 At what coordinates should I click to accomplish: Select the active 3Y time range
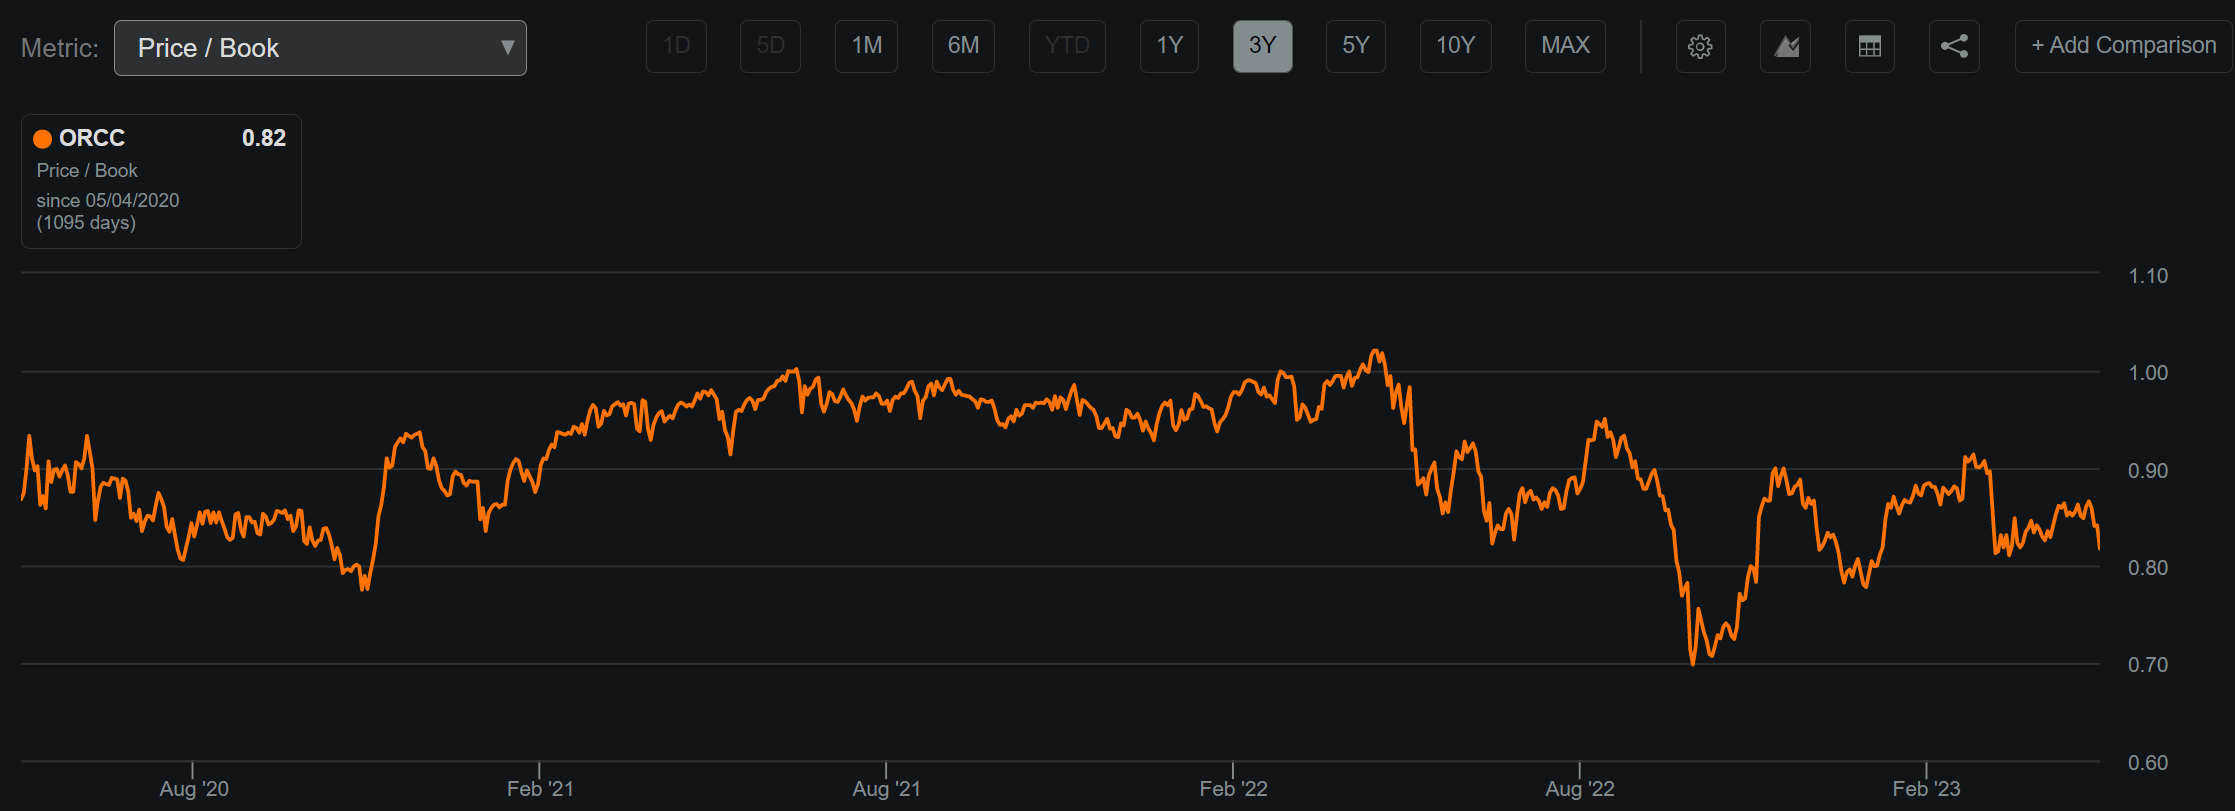pyautogui.click(x=1263, y=46)
